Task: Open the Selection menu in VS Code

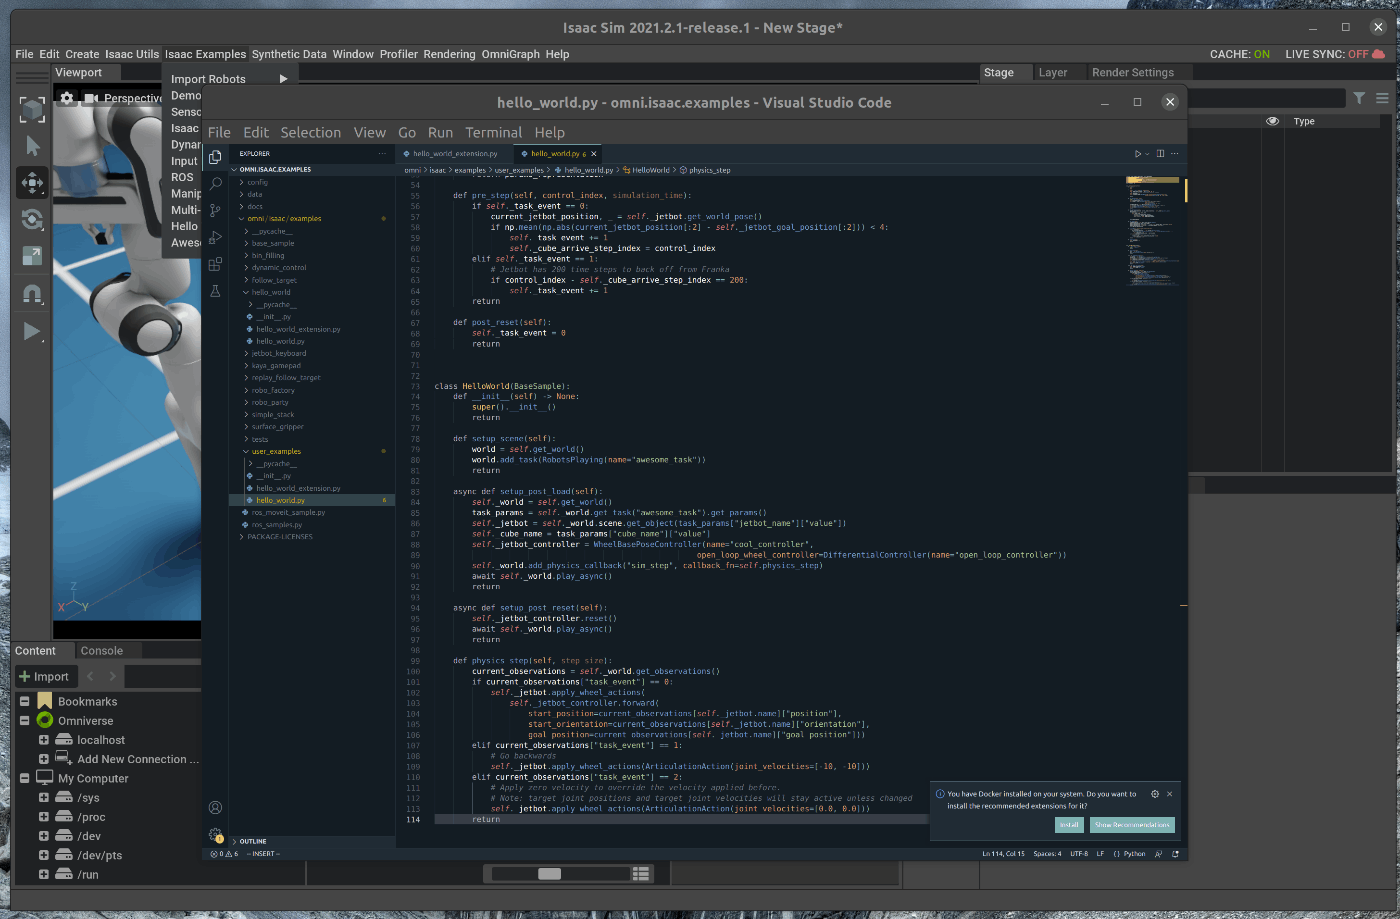Action: 311,132
